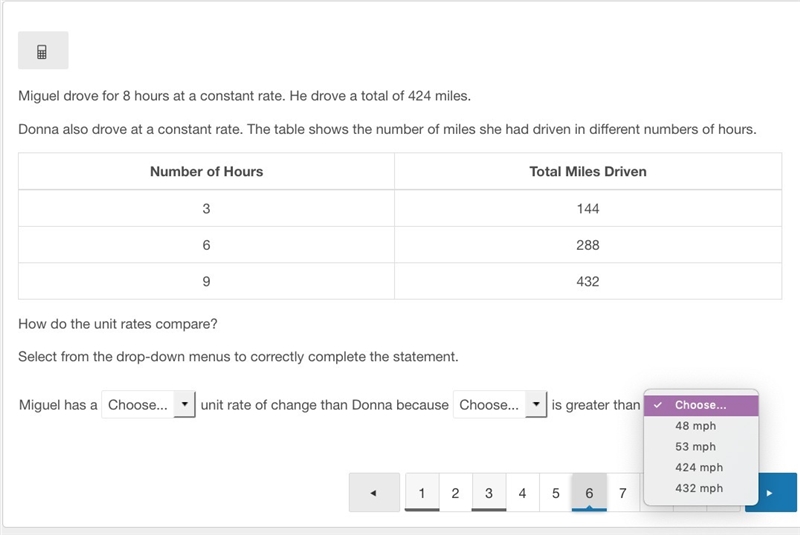Click the 432 cell in miles table
Viewport: 800px width, 535px height.
click(x=588, y=282)
